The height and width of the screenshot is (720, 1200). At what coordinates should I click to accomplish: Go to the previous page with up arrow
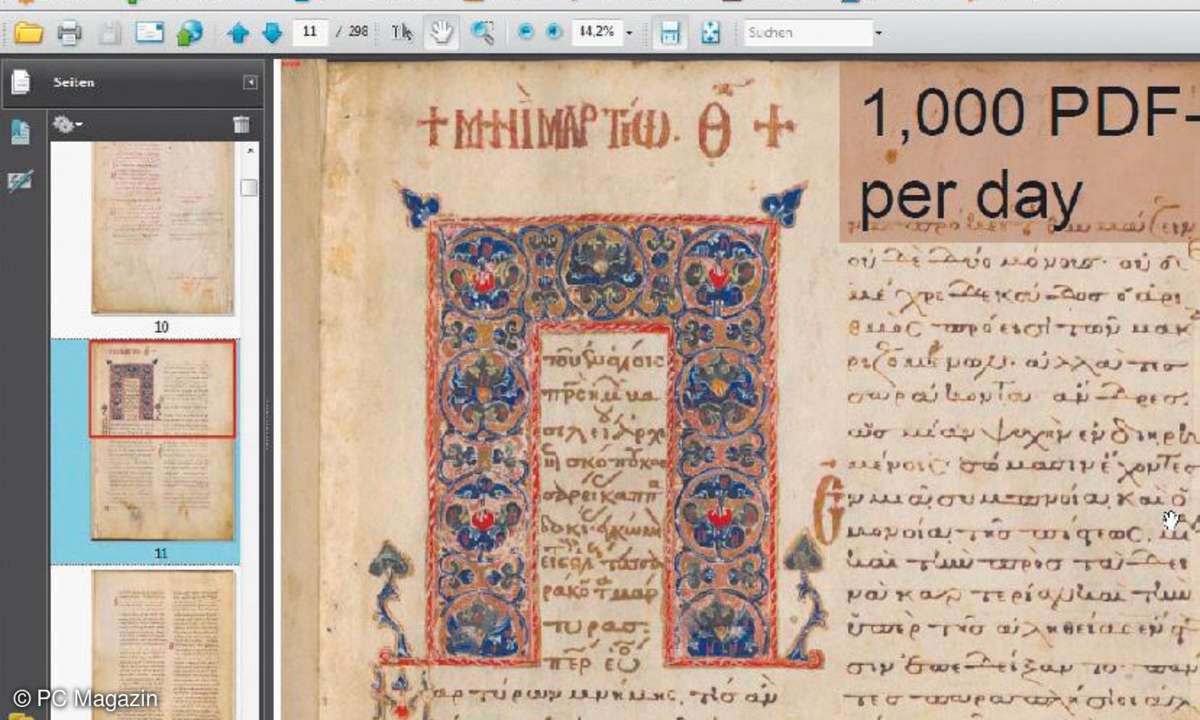(x=238, y=33)
